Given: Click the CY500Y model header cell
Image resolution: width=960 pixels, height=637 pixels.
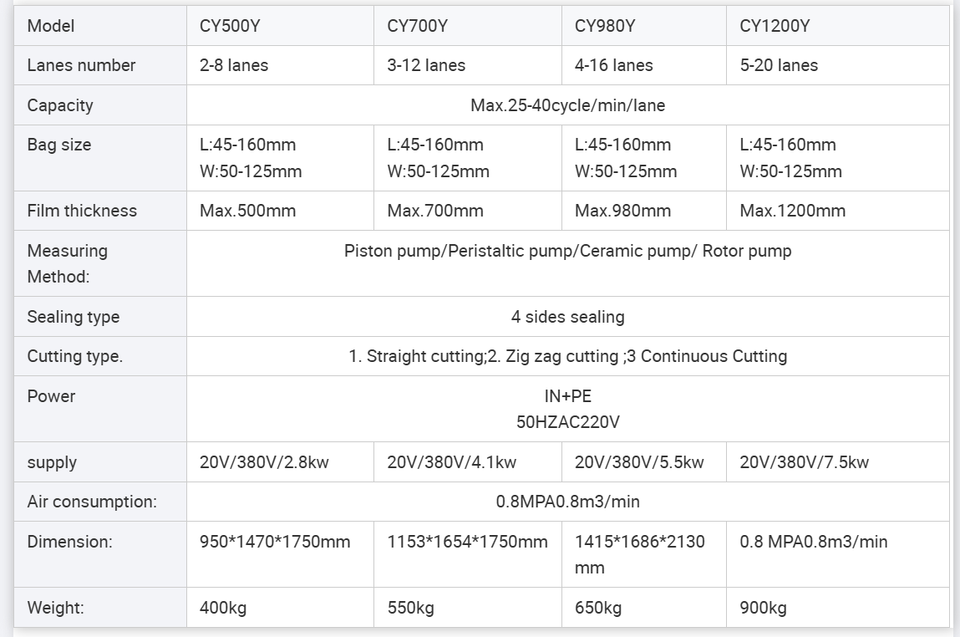Looking at the screenshot, I should tap(229, 25).
